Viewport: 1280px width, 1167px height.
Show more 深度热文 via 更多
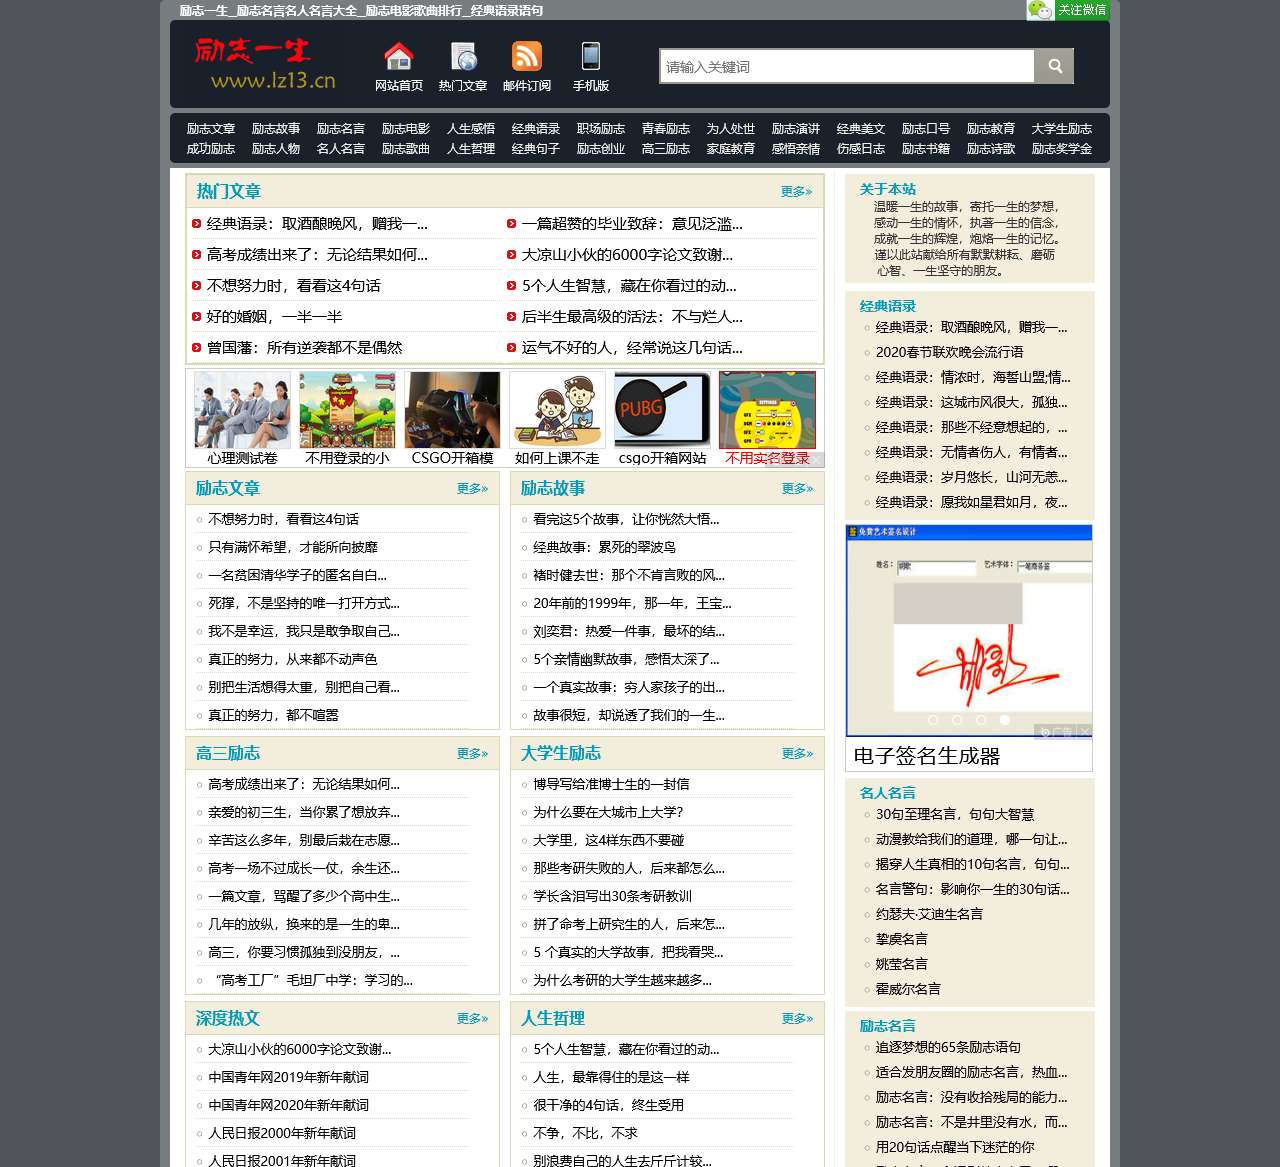(x=472, y=1019)
